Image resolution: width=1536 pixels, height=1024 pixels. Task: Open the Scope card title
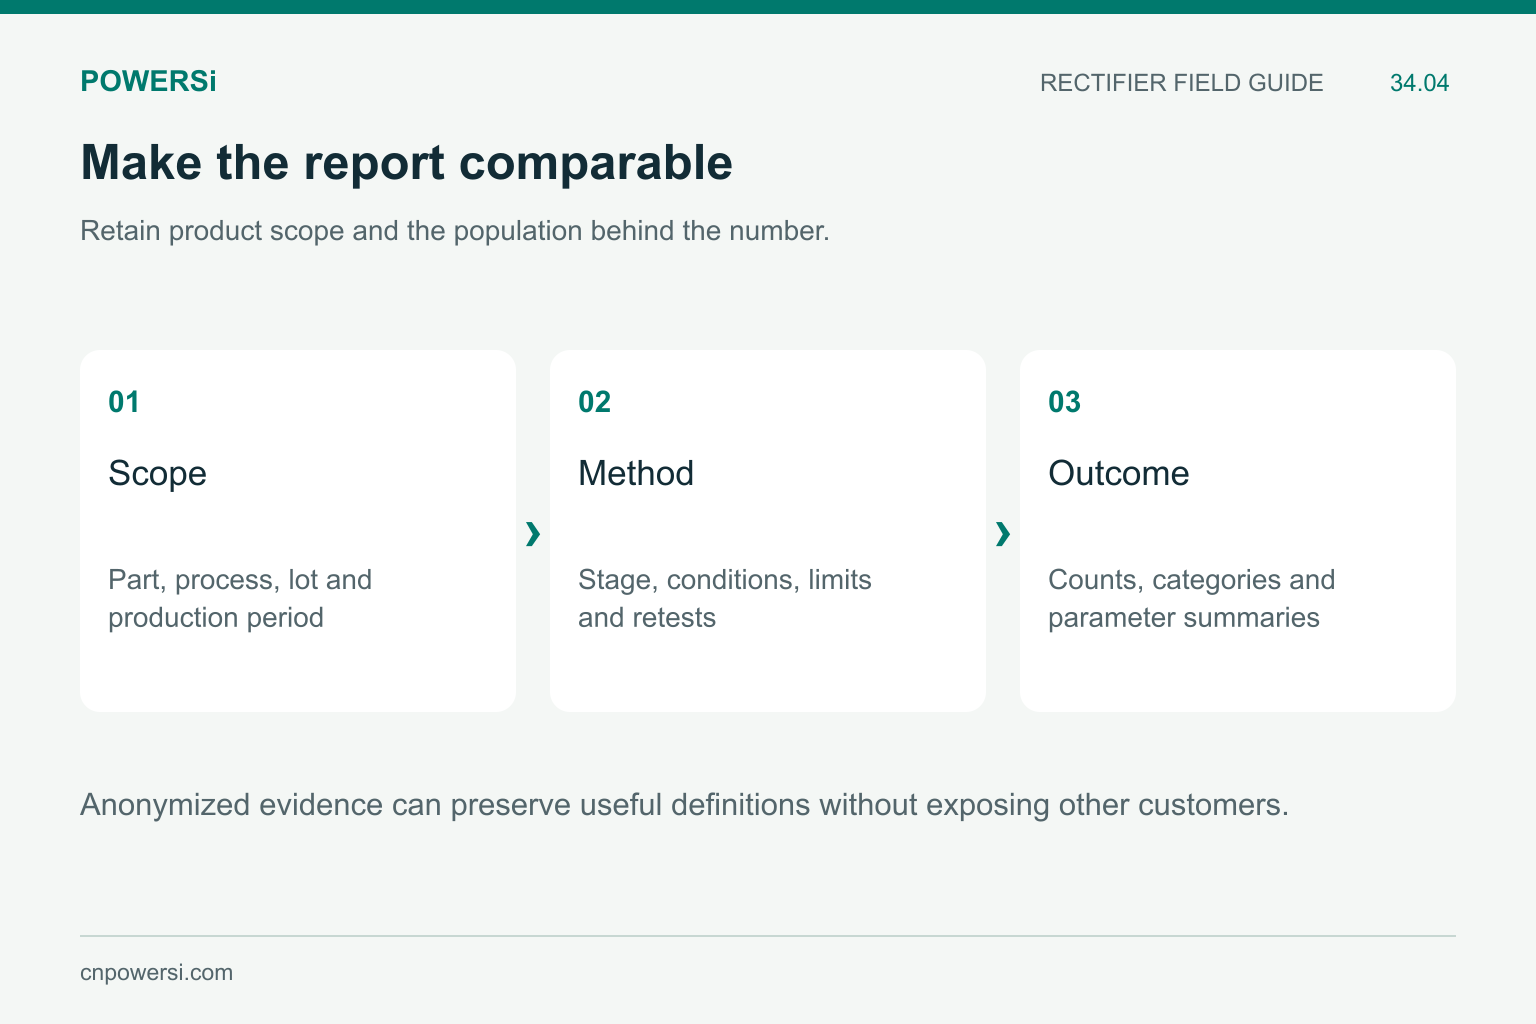(x=157, y=473)
